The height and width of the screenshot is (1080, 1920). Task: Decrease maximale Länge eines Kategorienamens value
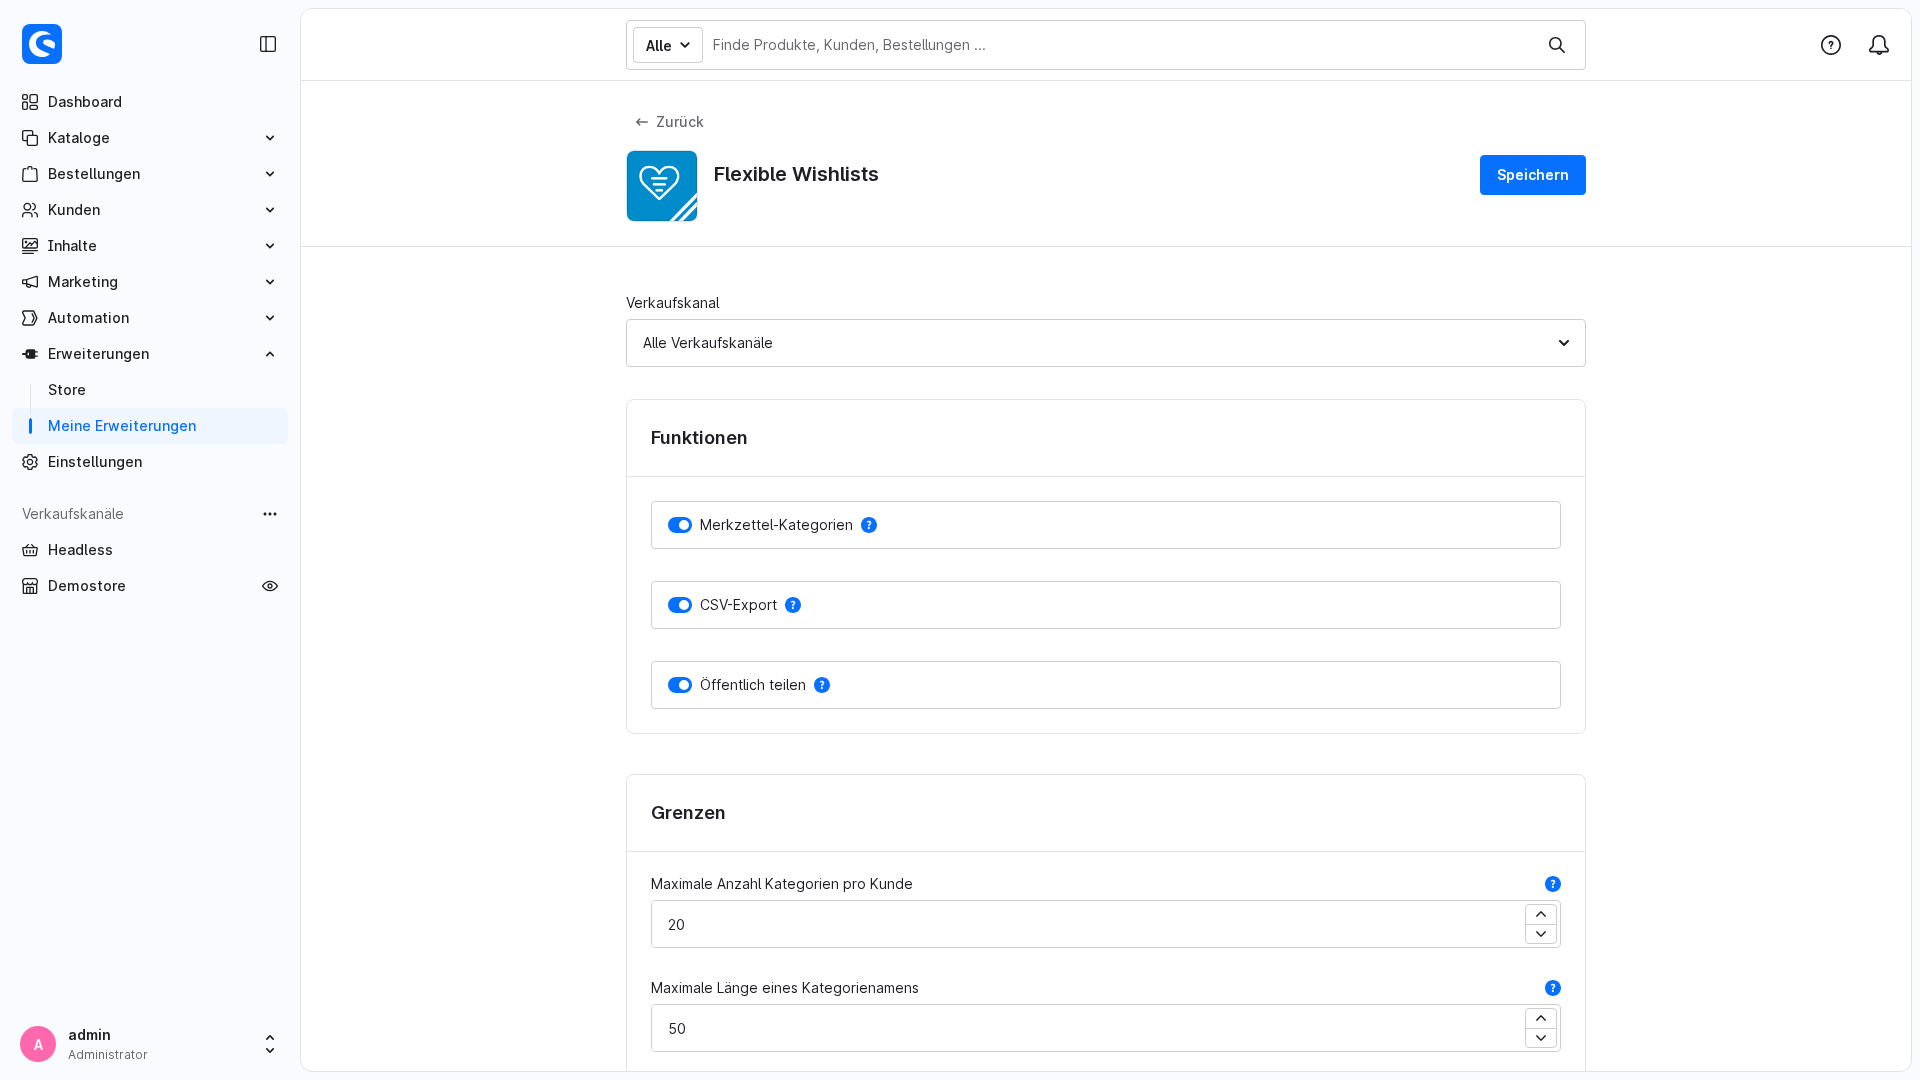pos(1541,1038)
